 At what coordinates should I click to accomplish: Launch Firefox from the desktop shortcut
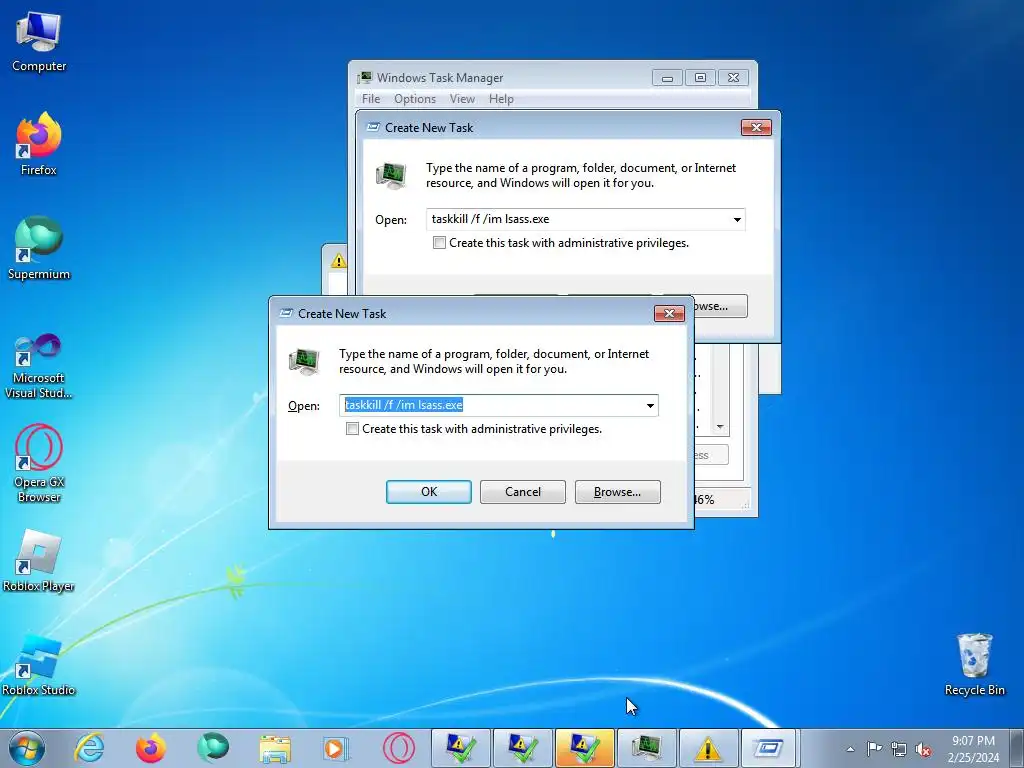39,144
